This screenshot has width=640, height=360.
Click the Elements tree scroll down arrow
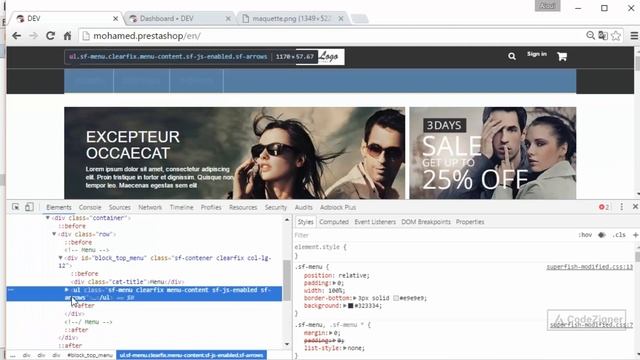coord(287,344)
